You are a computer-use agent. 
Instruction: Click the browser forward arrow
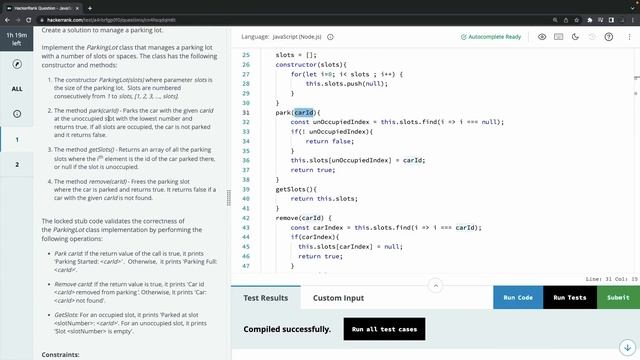coord(18,20)
